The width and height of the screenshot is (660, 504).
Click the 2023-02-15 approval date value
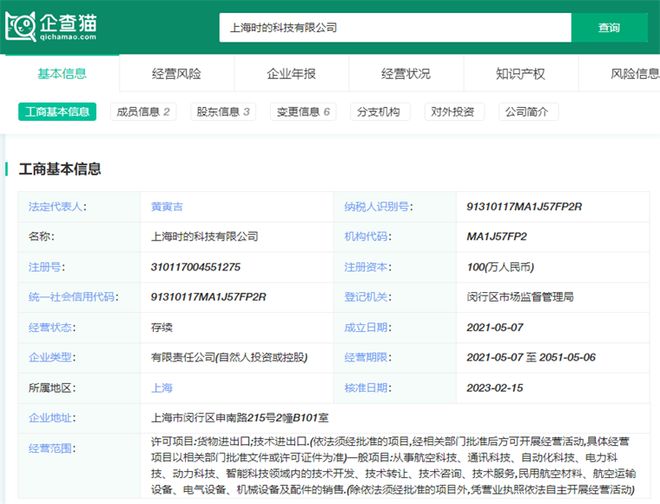click(x=495, y=388)
